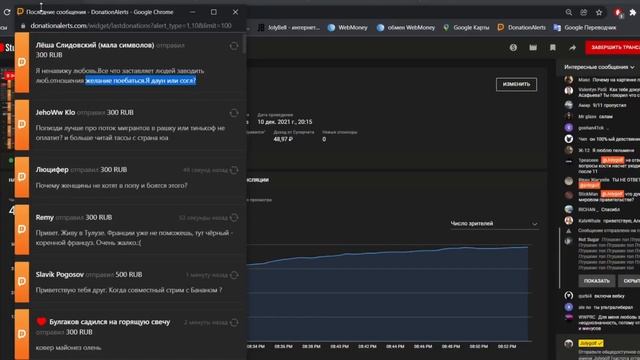The image size is (640, 360).
Task: Click the red heart icon next to Булгаков
Action: click(x=41, y=322)
